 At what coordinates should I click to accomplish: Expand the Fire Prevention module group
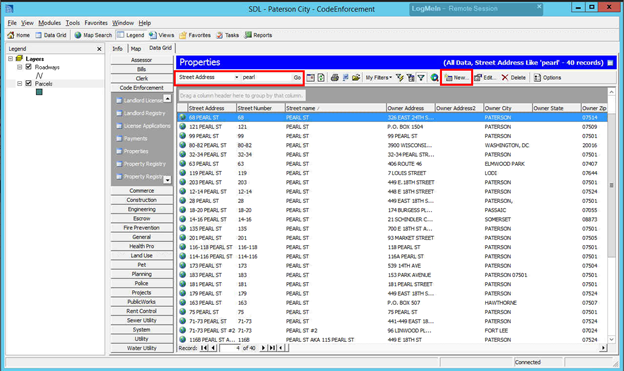coord(142,228)
